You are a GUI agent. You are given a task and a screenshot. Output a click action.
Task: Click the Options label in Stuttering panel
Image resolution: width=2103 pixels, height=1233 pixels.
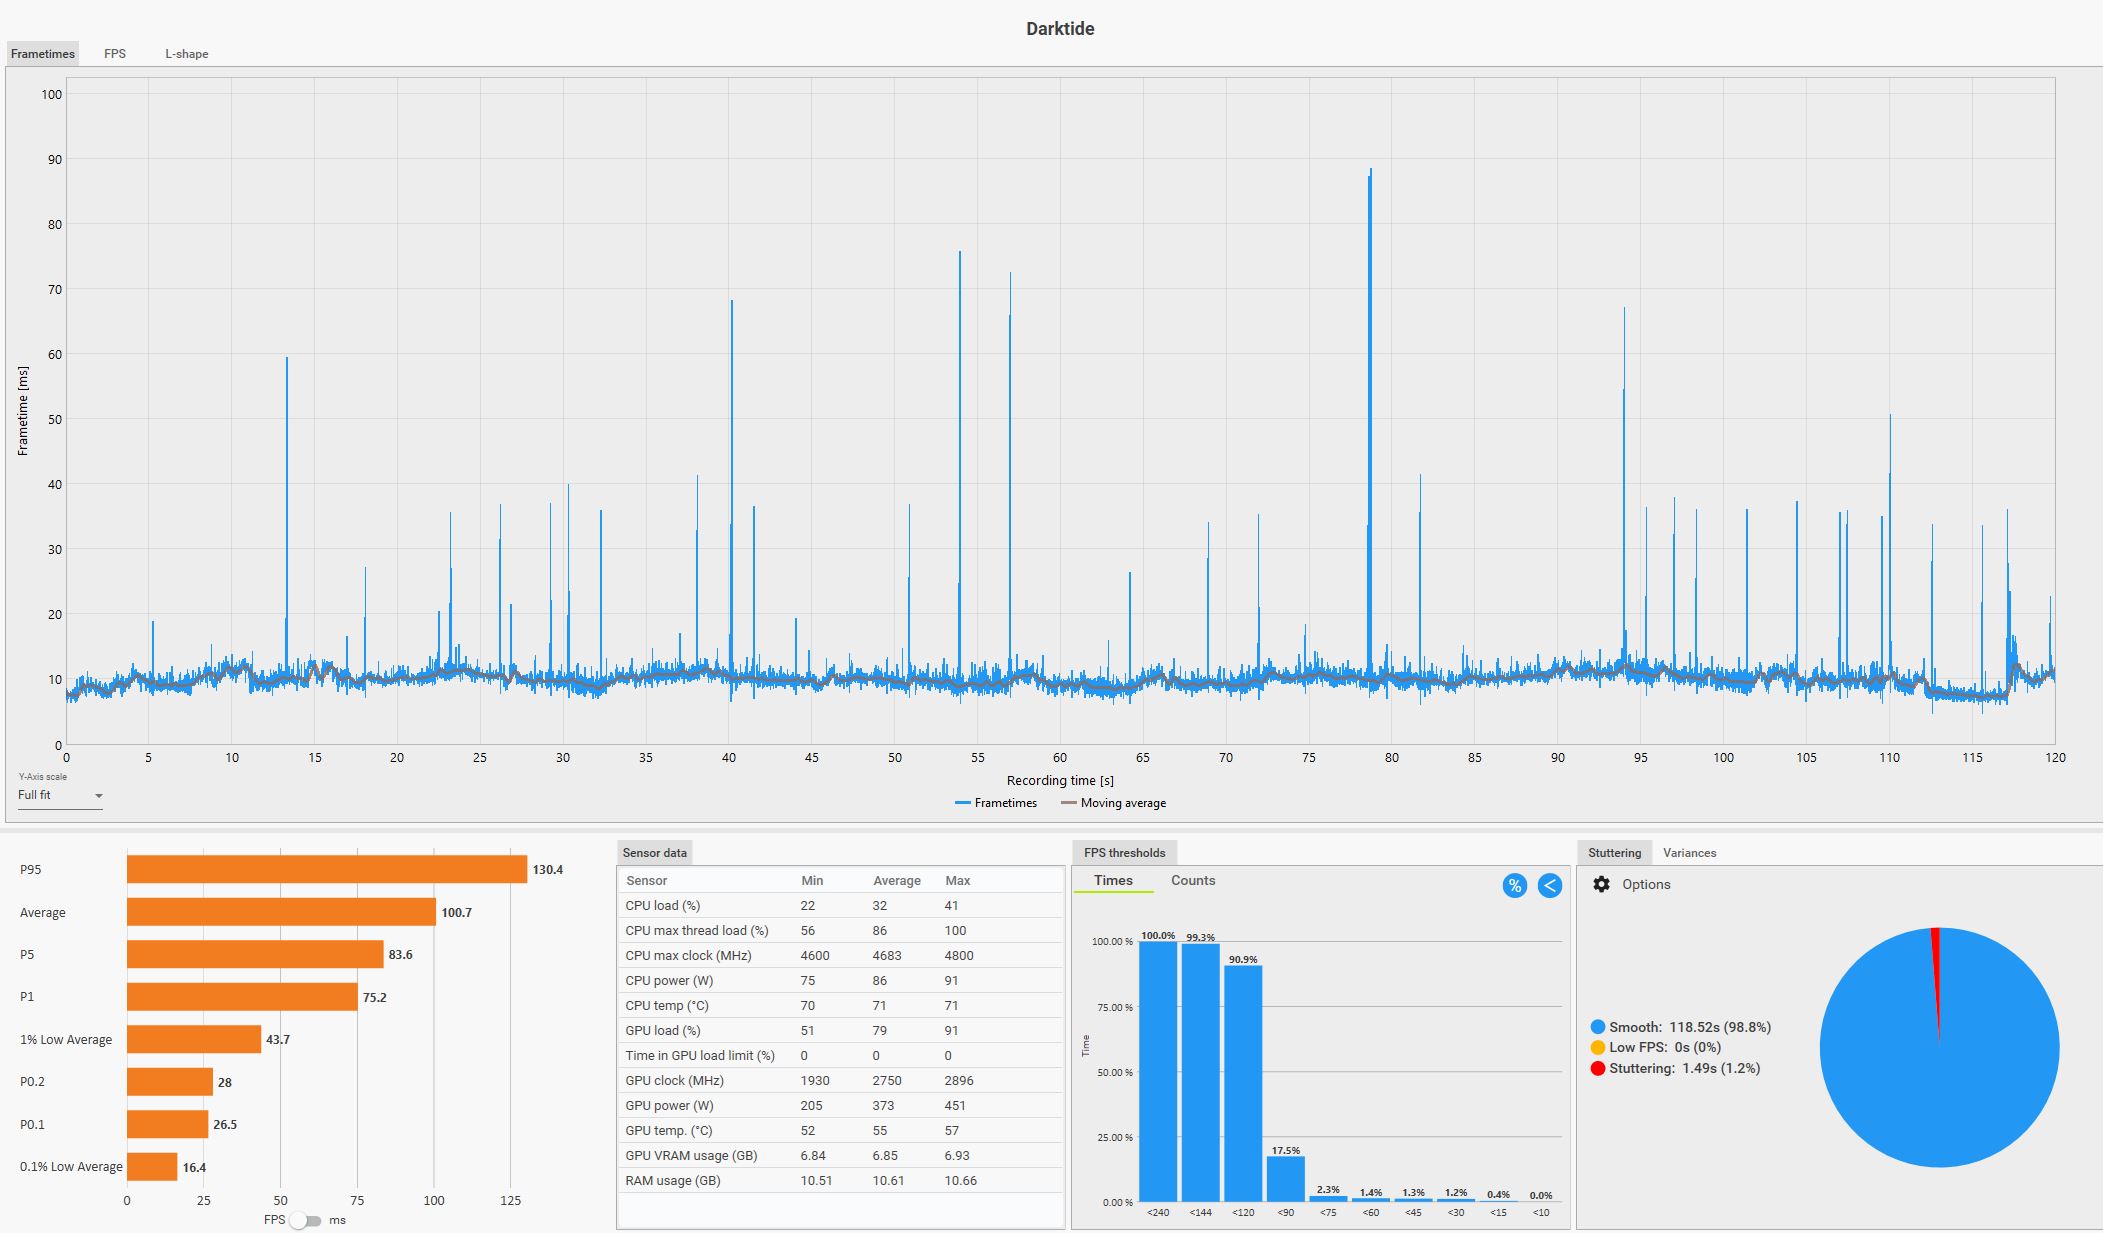click(x=1646, y=884)
